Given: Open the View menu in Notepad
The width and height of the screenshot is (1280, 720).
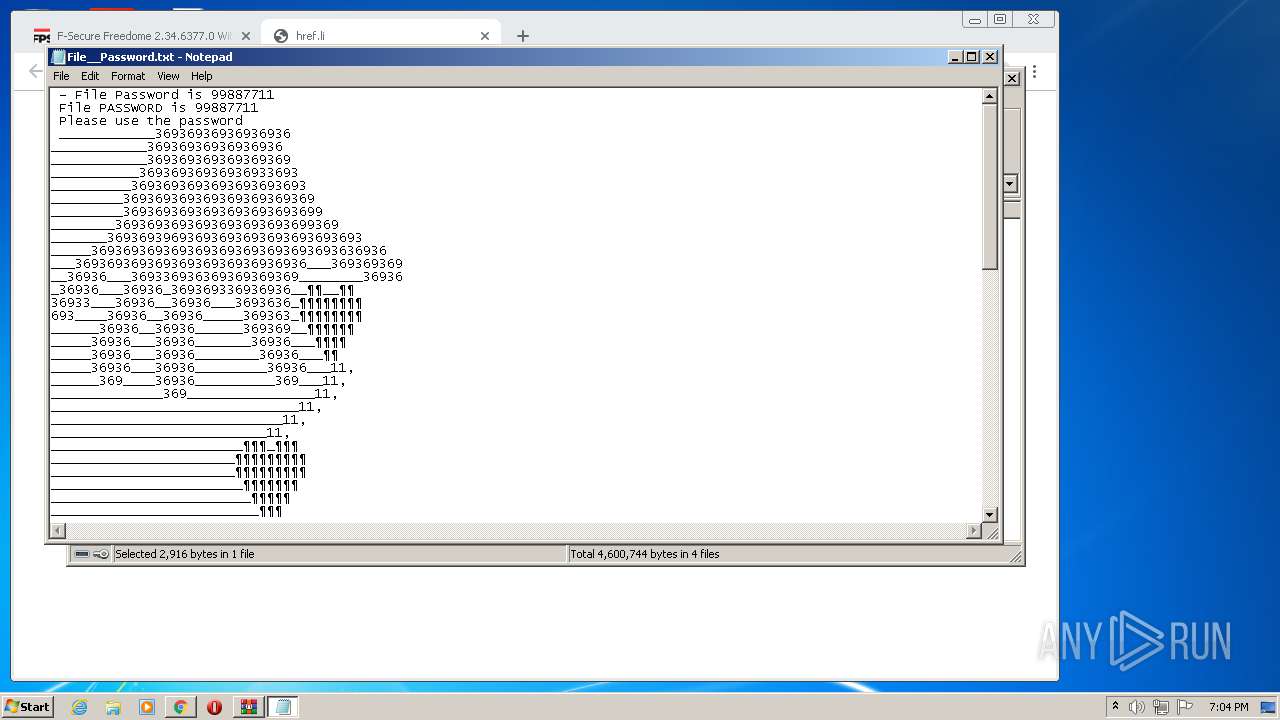Looking at the screenshot, I should coord(168,76).
